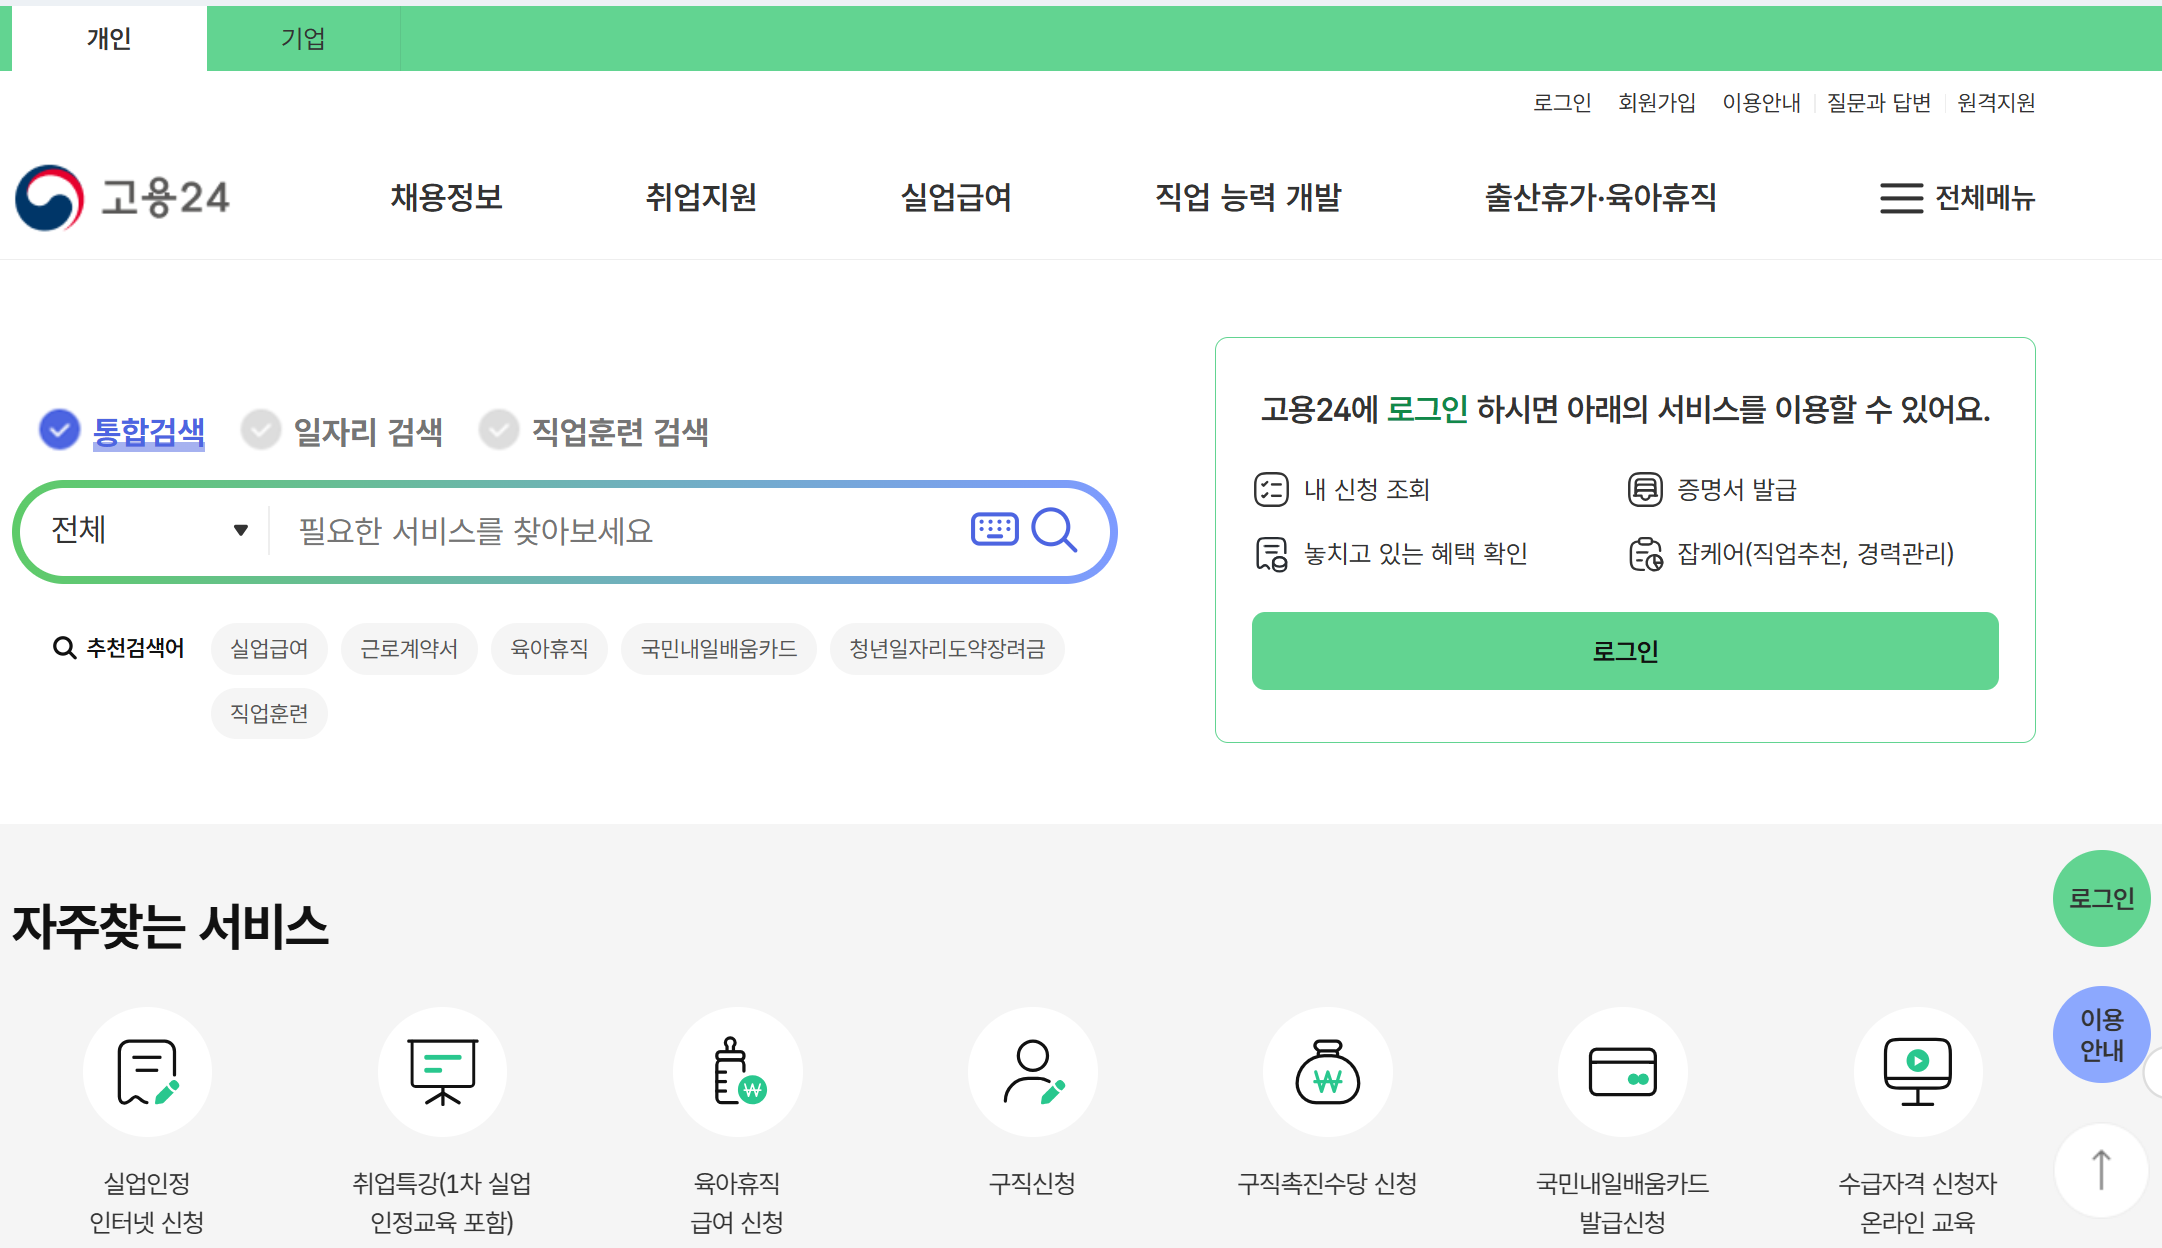Open 수급자격 신청자 온라인 교육 monitor icon
The image size is (2162, 1248).
1918,1071
